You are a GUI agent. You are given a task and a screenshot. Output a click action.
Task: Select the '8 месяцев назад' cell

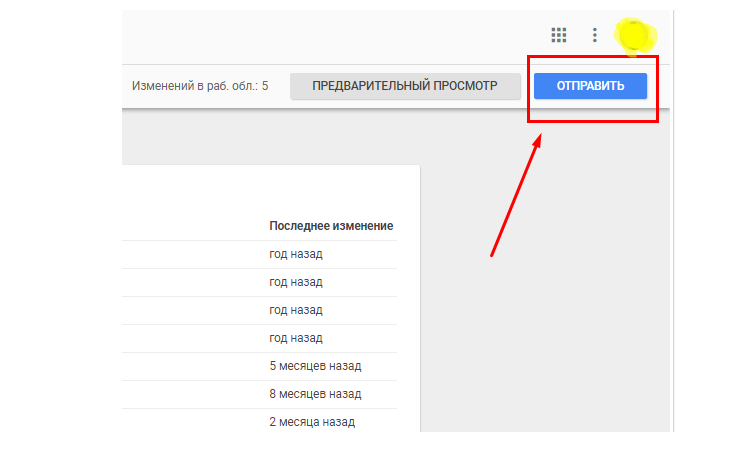coord(315,394)
